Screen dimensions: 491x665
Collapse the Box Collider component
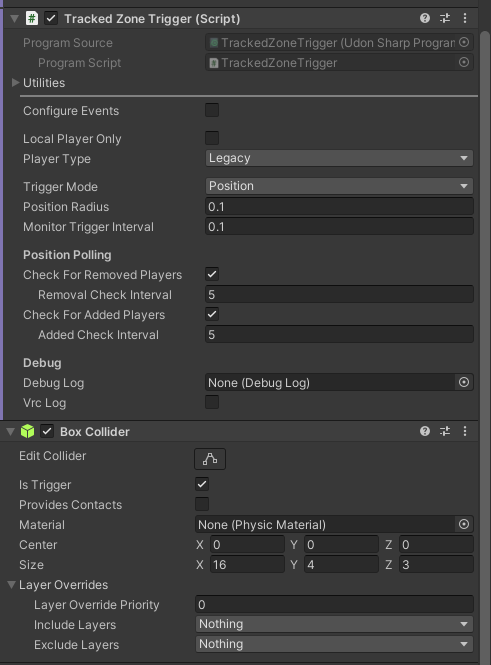click(x=10, y=432)
